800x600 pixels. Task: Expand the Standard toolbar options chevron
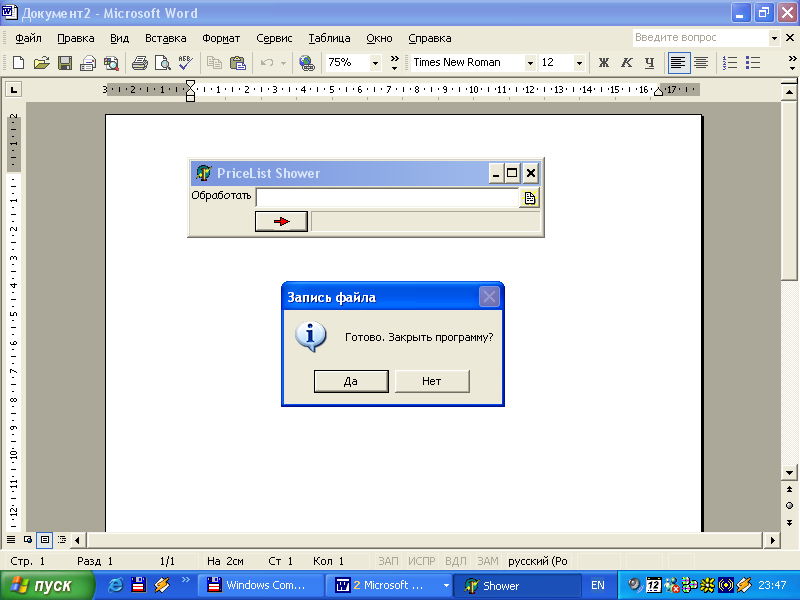394,63
